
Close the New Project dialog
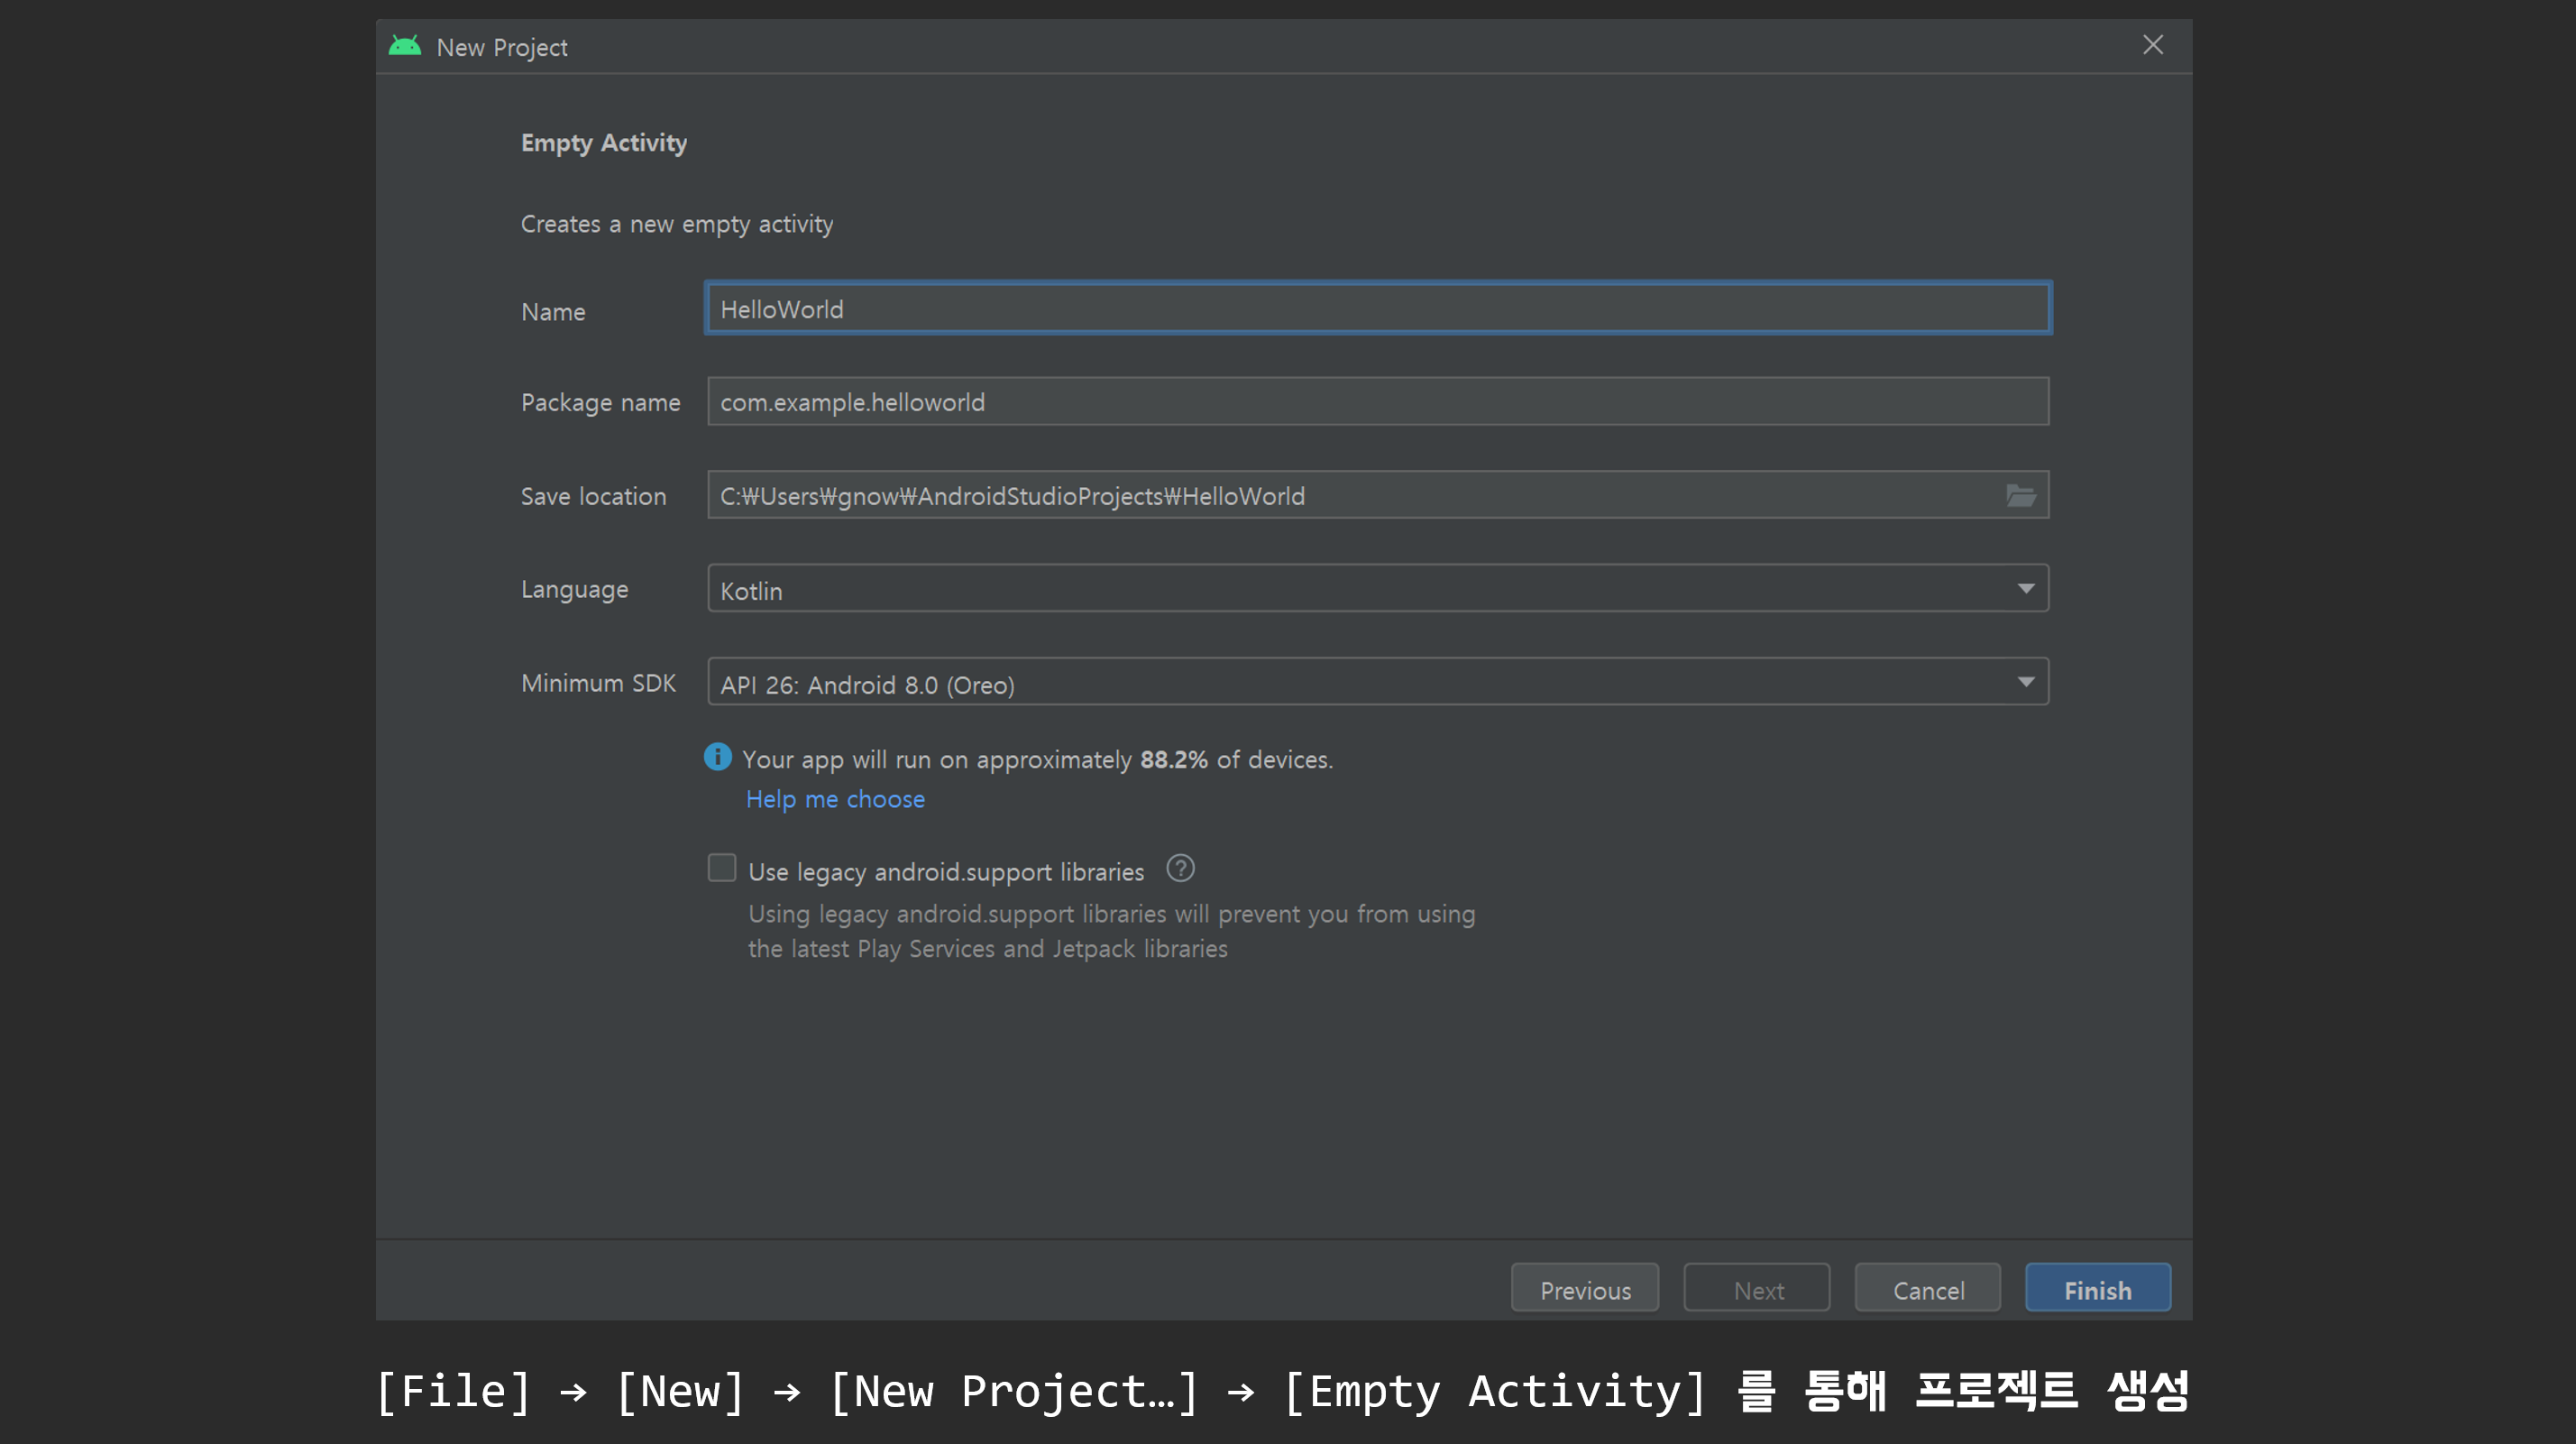point(2152,45)
